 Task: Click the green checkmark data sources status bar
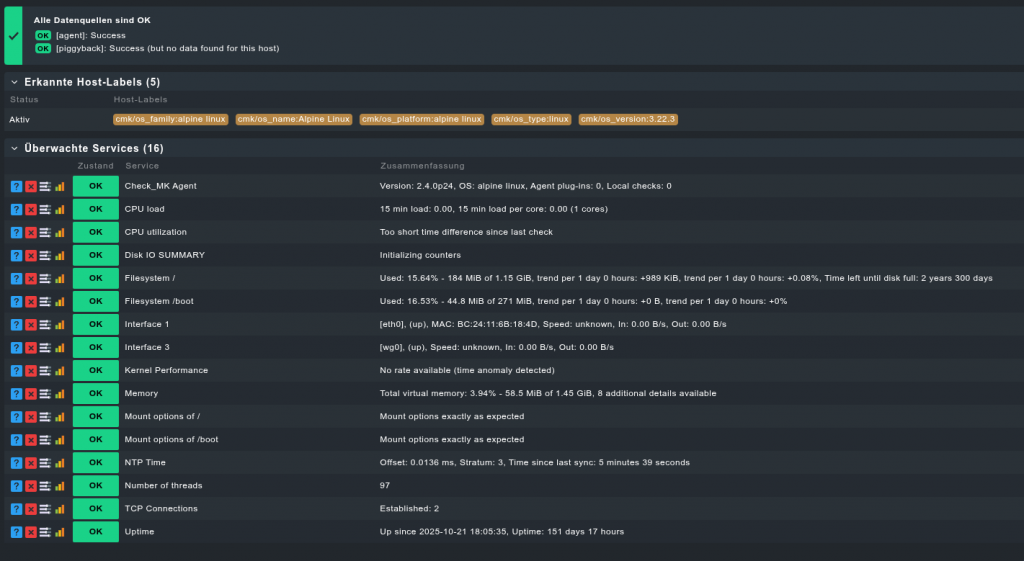tap(13, 34)
